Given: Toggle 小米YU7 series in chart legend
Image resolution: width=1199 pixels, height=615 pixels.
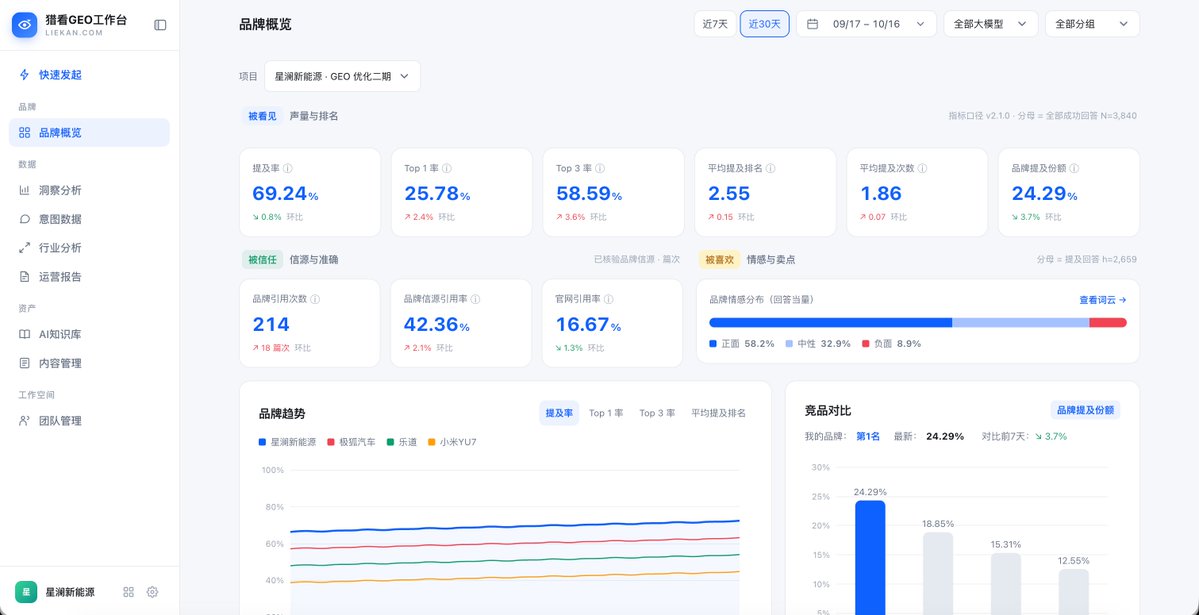Looking at the screenshot, I should 452,442.
